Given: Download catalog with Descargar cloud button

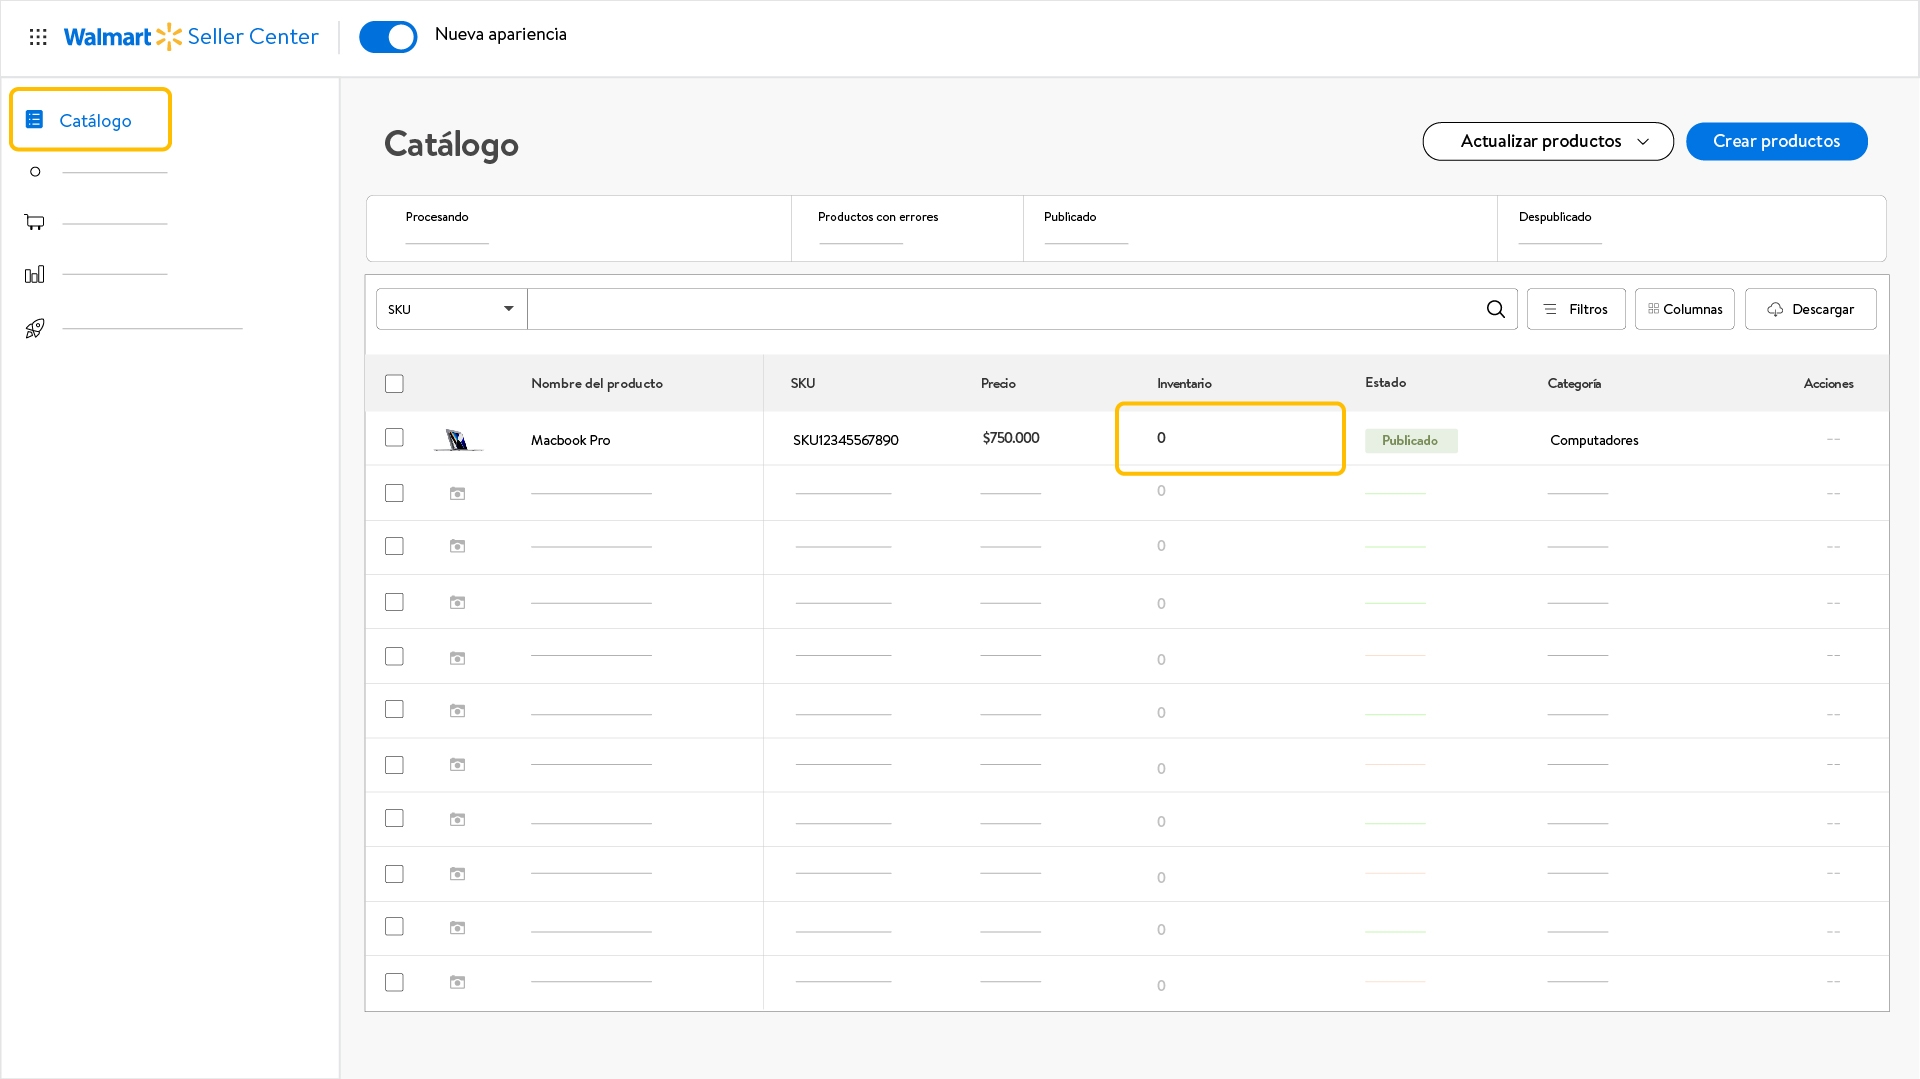Looking at the screenshot, I should [1810, 309].
